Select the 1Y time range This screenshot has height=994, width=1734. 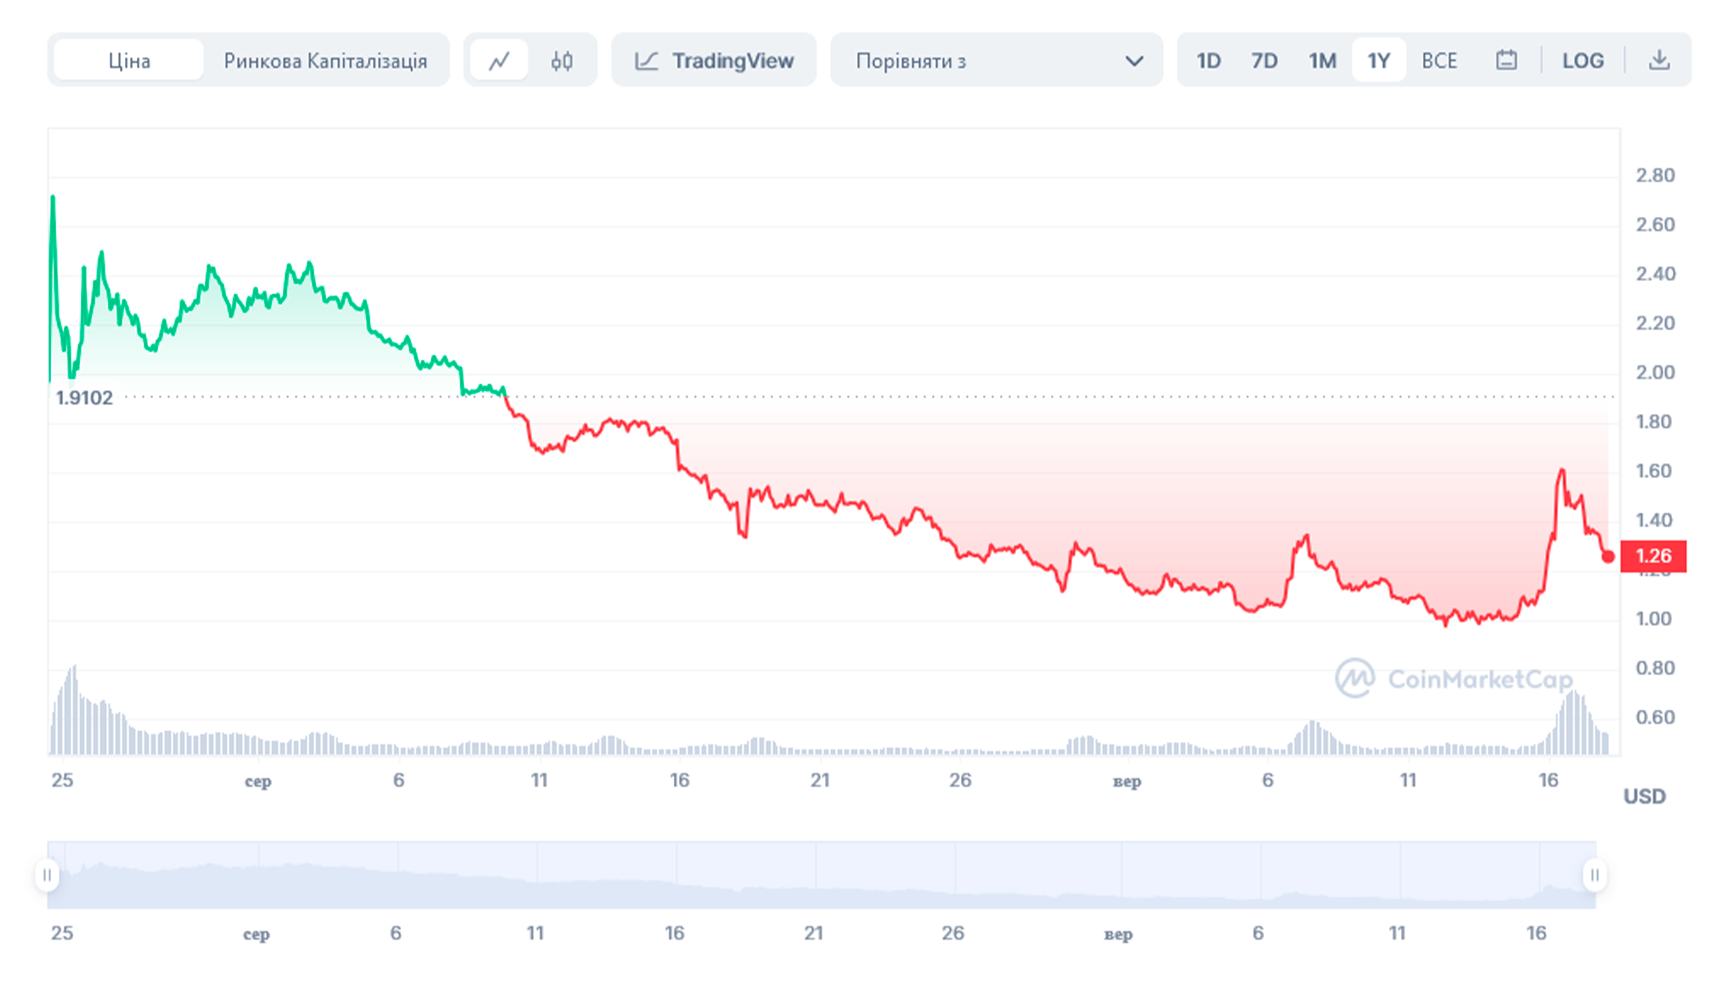pos(1379,61)
